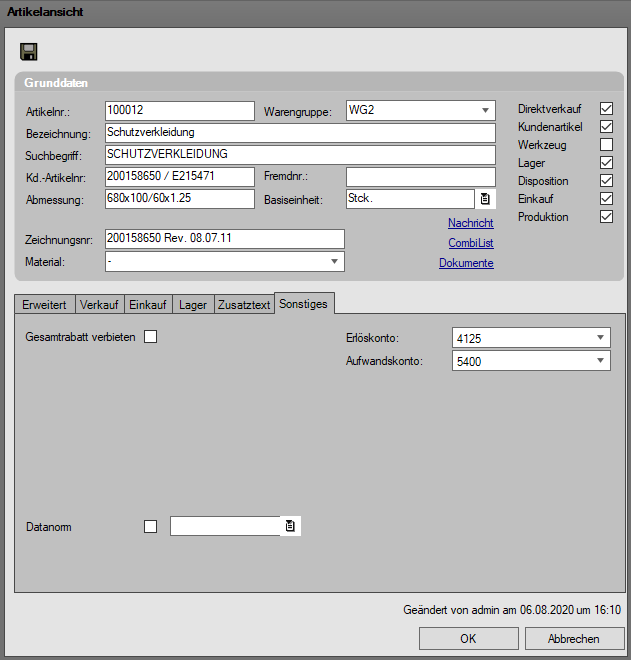Click the Nachricht link

click(471, 223)
